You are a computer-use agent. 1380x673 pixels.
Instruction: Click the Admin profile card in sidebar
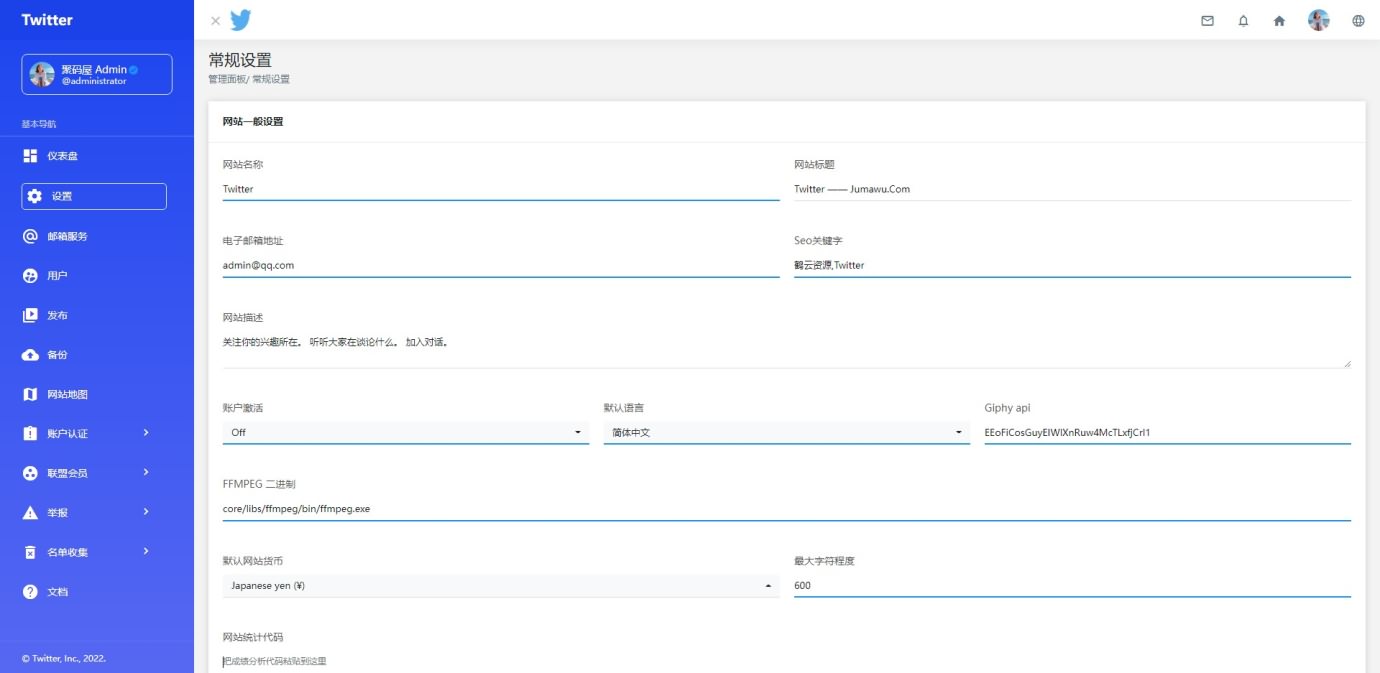[97, 74]
